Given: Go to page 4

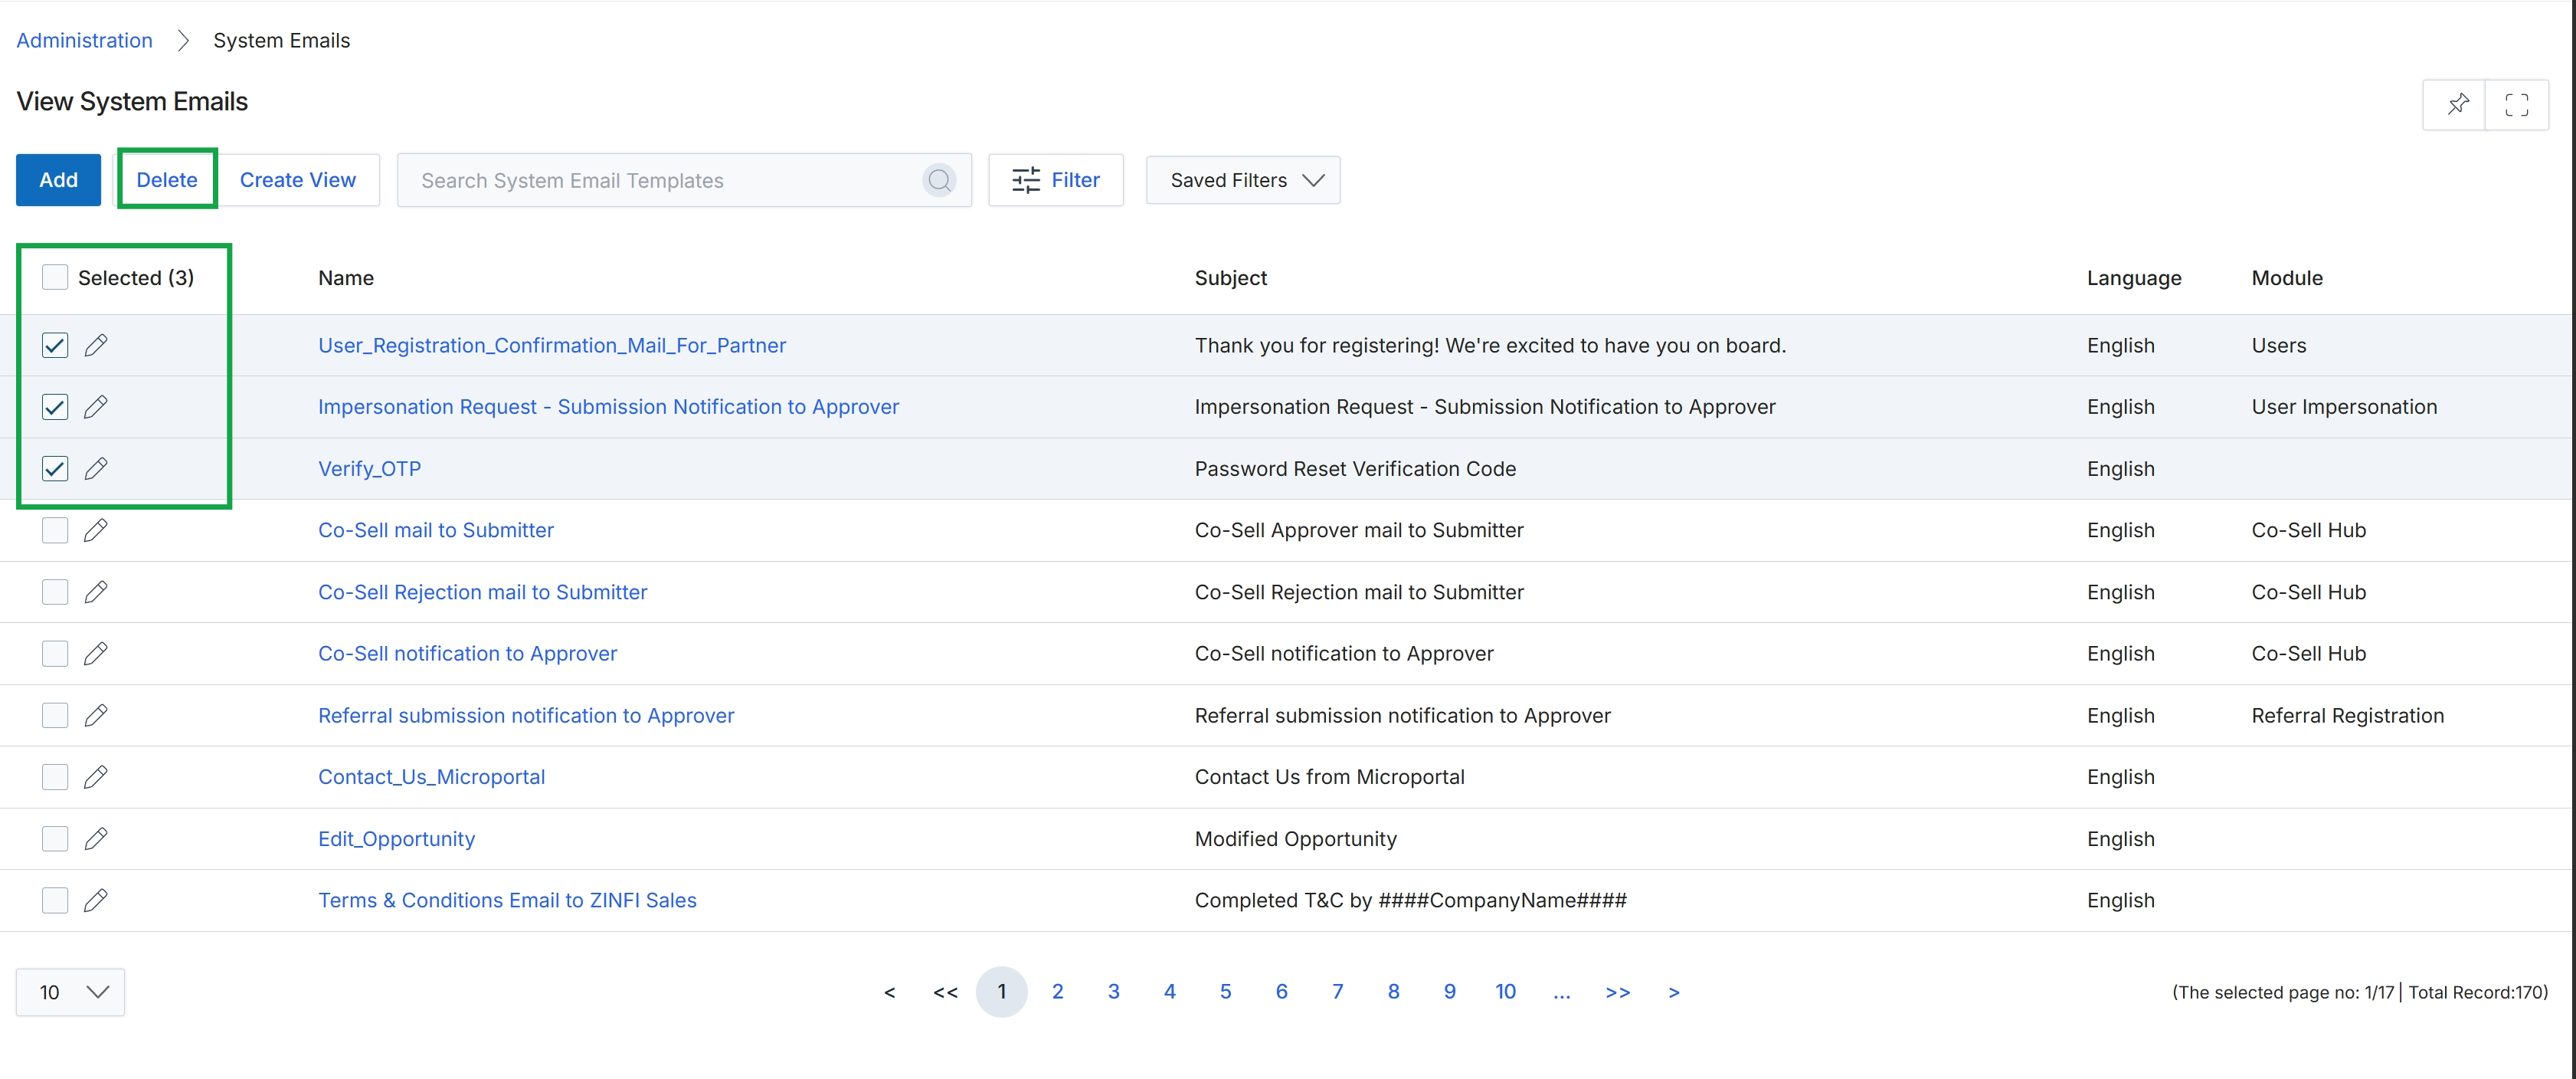Looking at the screenshot, I should point(1169,991).
